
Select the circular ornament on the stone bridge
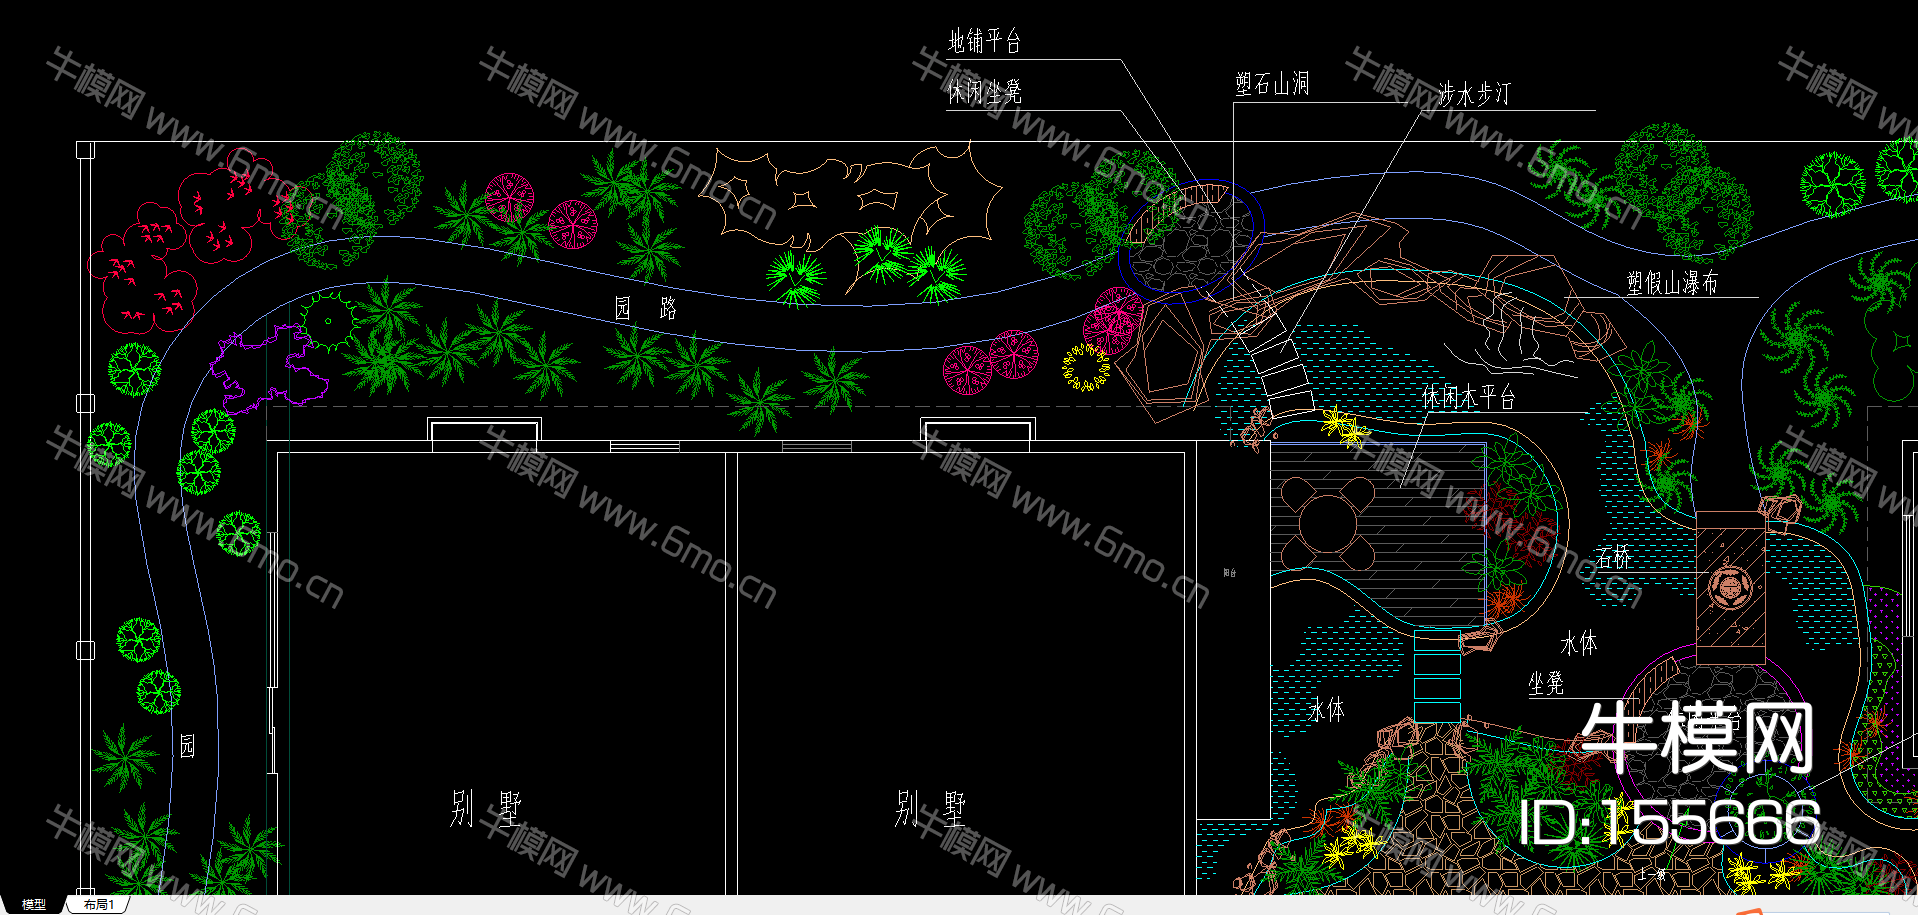[x=1729, y=587]
